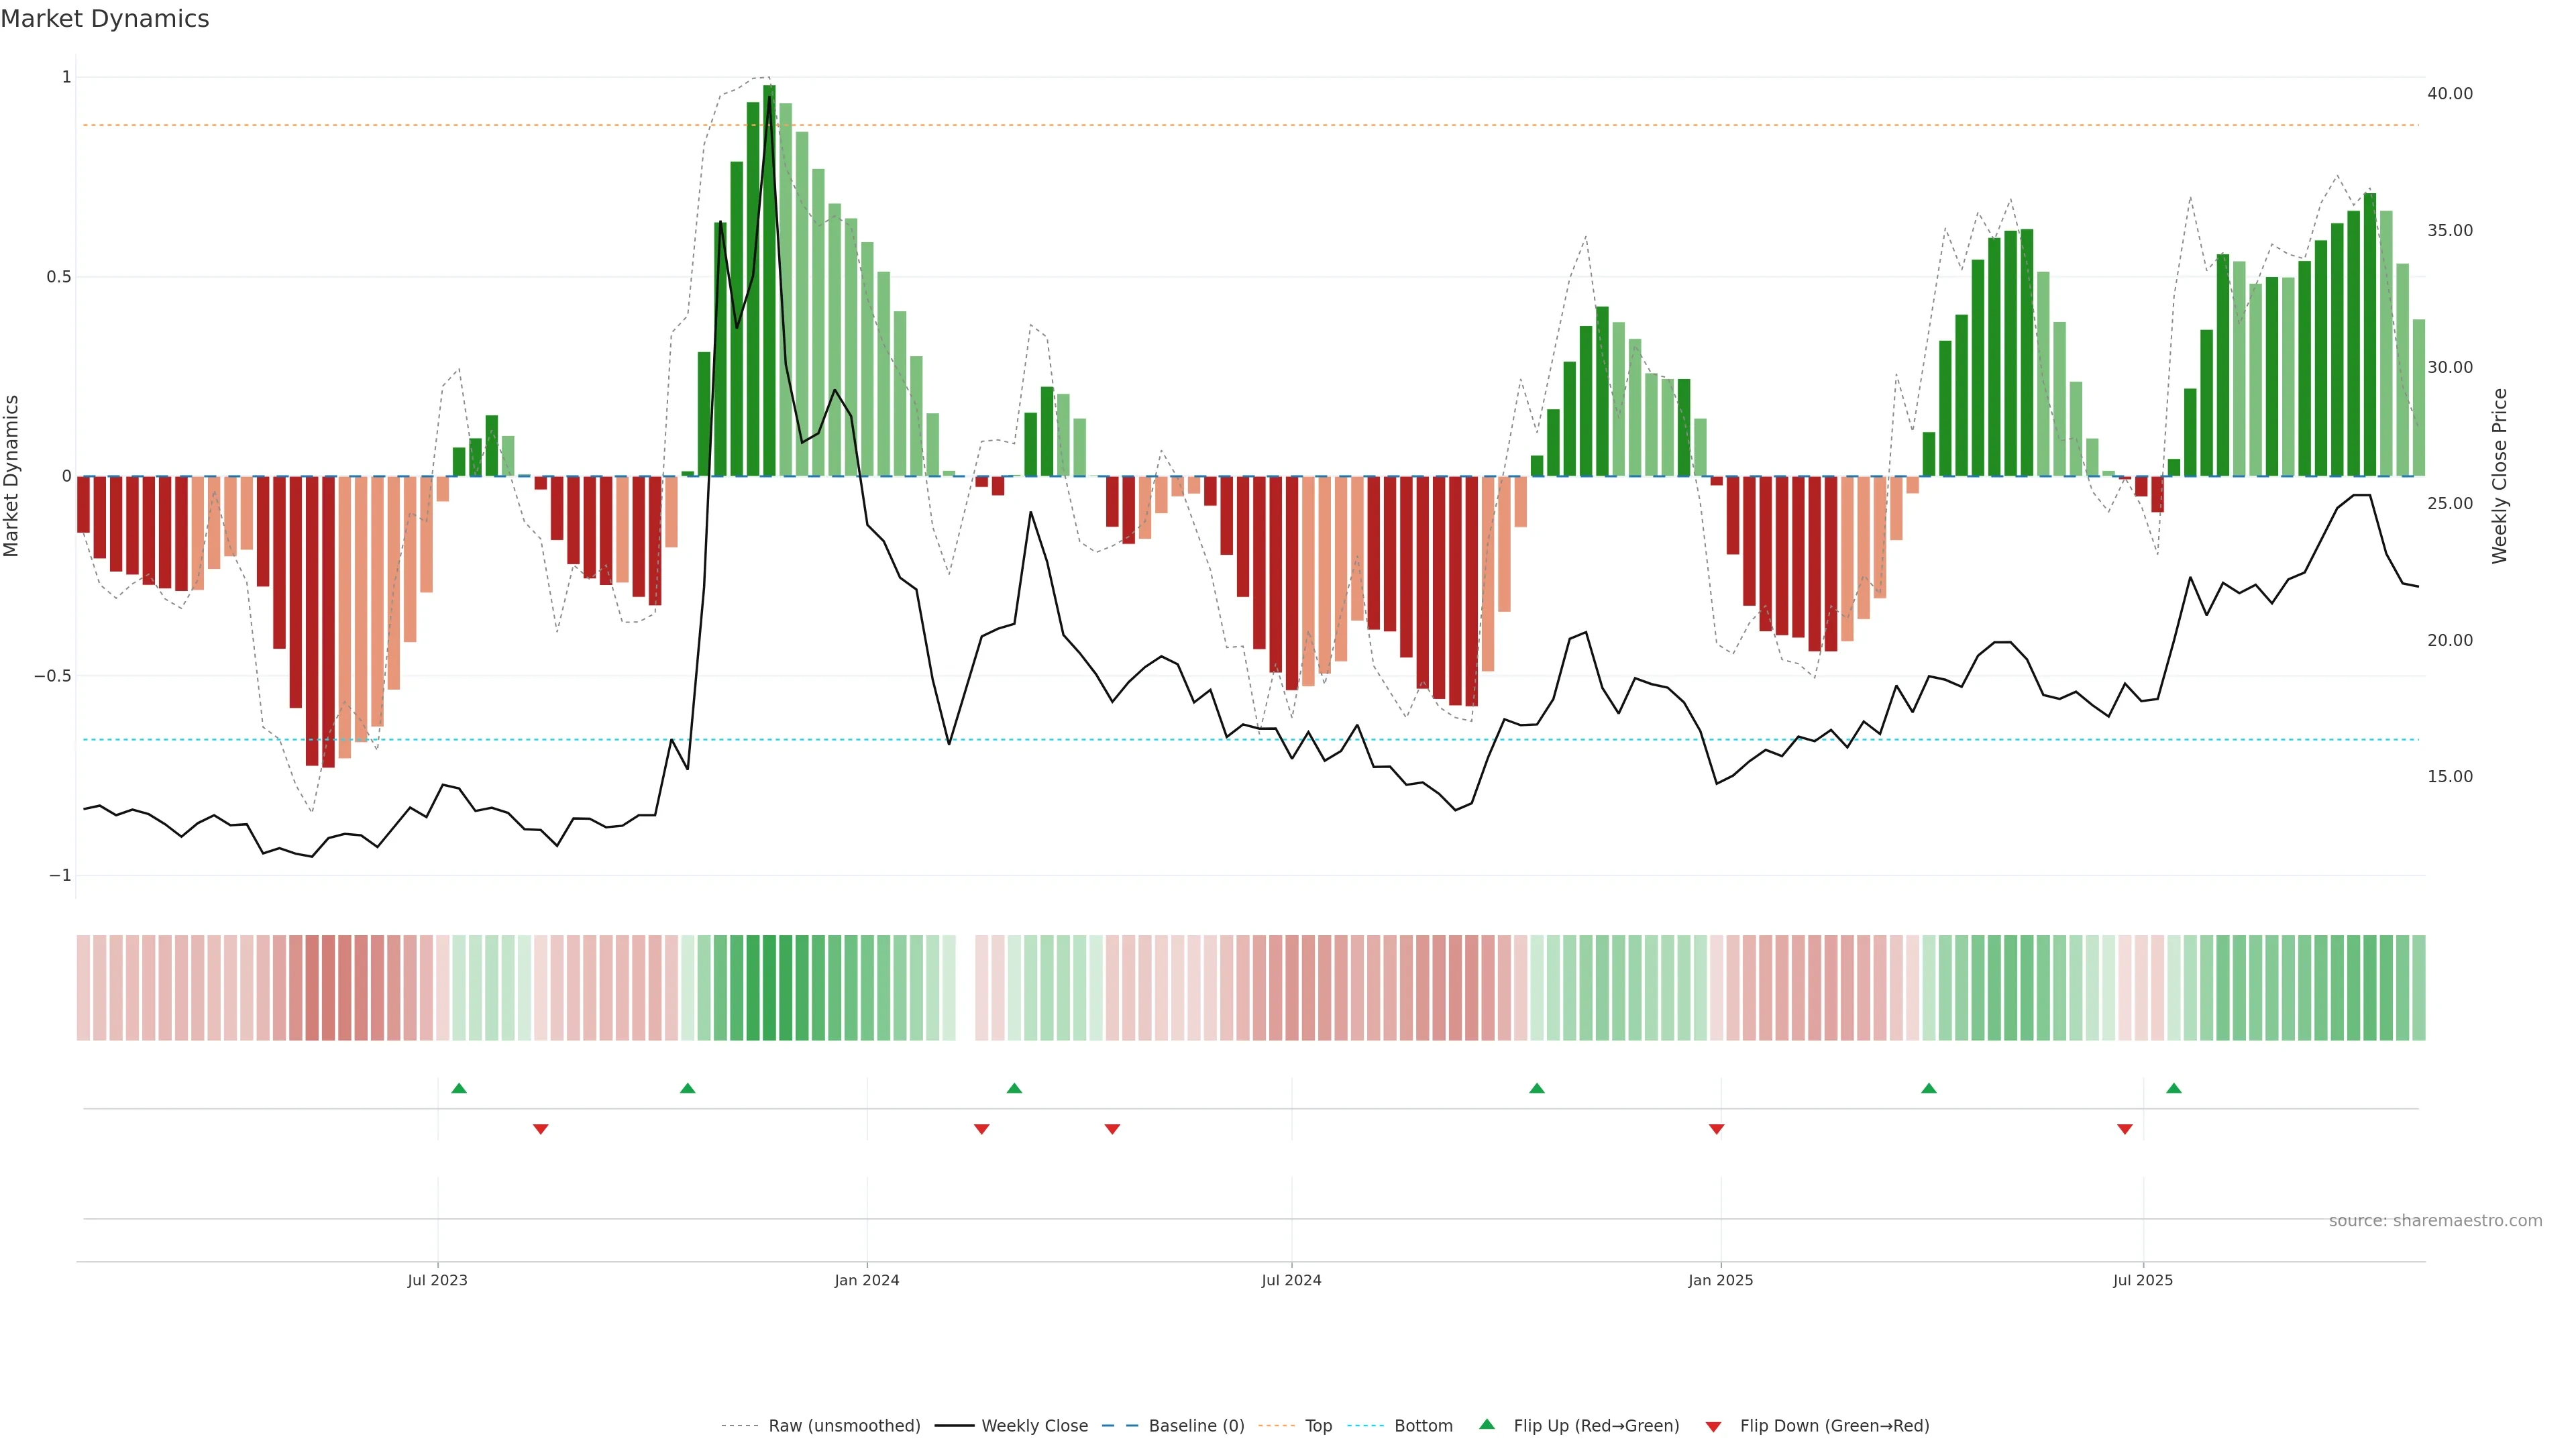Click the orange dashed Top threshold line
The image size is (2576, 1449).
tap(1300, 125)
